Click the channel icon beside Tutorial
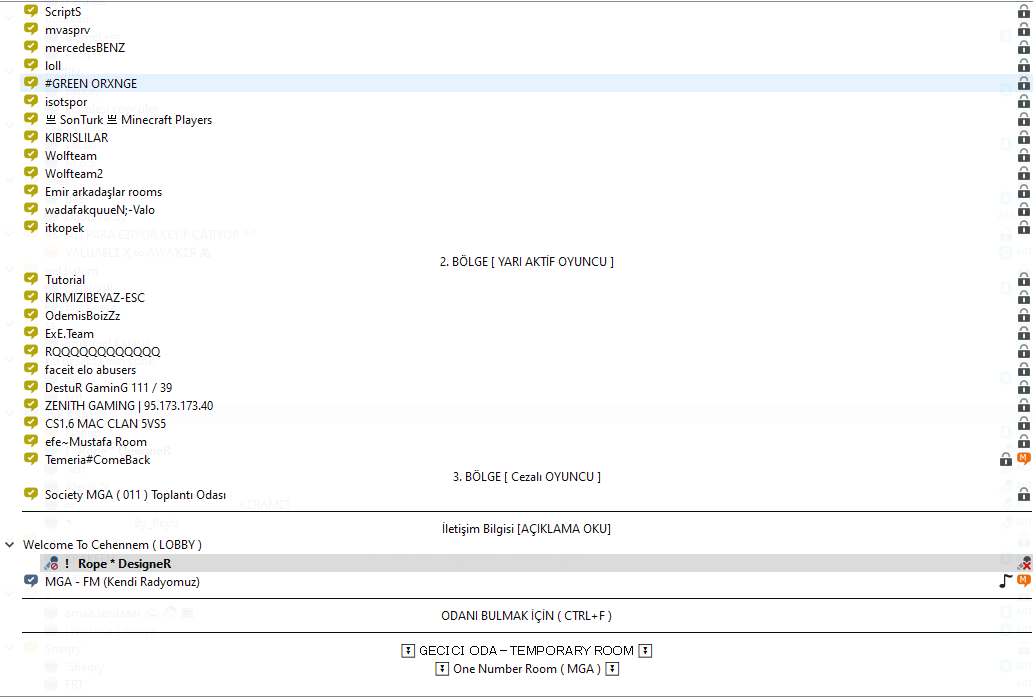This screenshot has width=1033, height=699. [x=31, y=279]
